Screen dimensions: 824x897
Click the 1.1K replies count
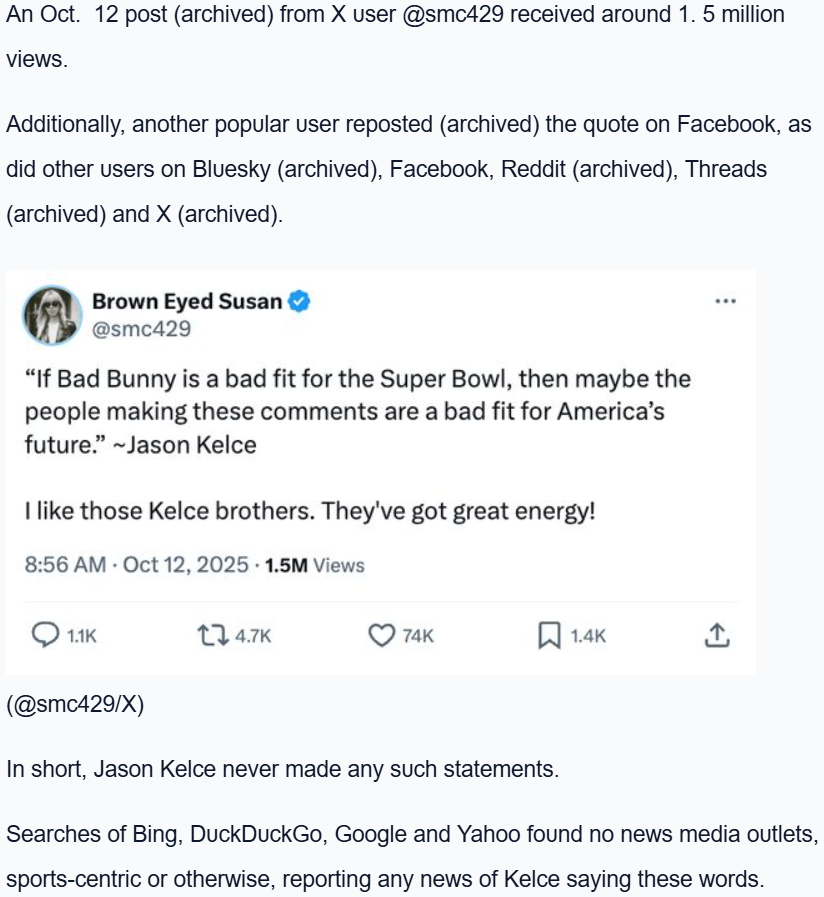82,636
